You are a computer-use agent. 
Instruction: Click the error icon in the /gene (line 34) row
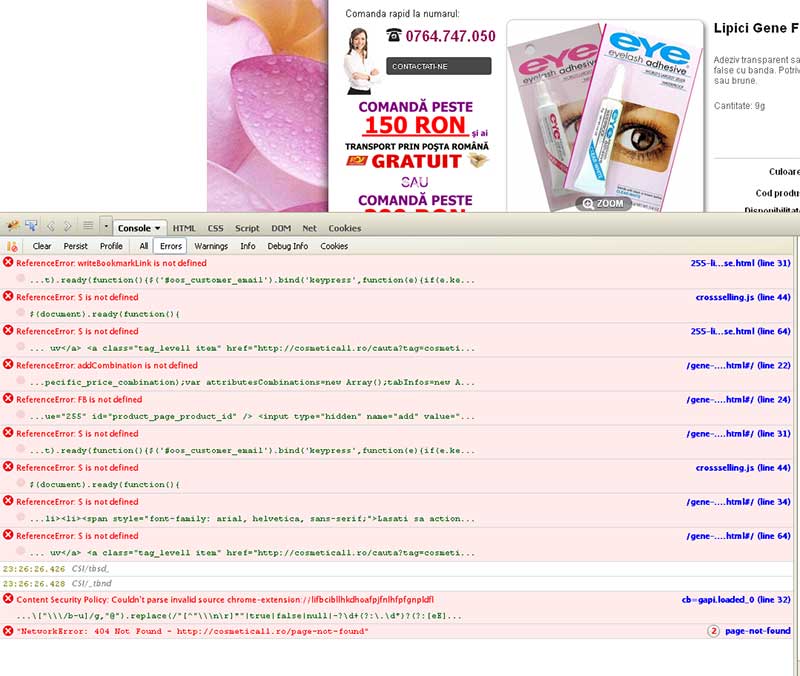[x=8, y=500]
